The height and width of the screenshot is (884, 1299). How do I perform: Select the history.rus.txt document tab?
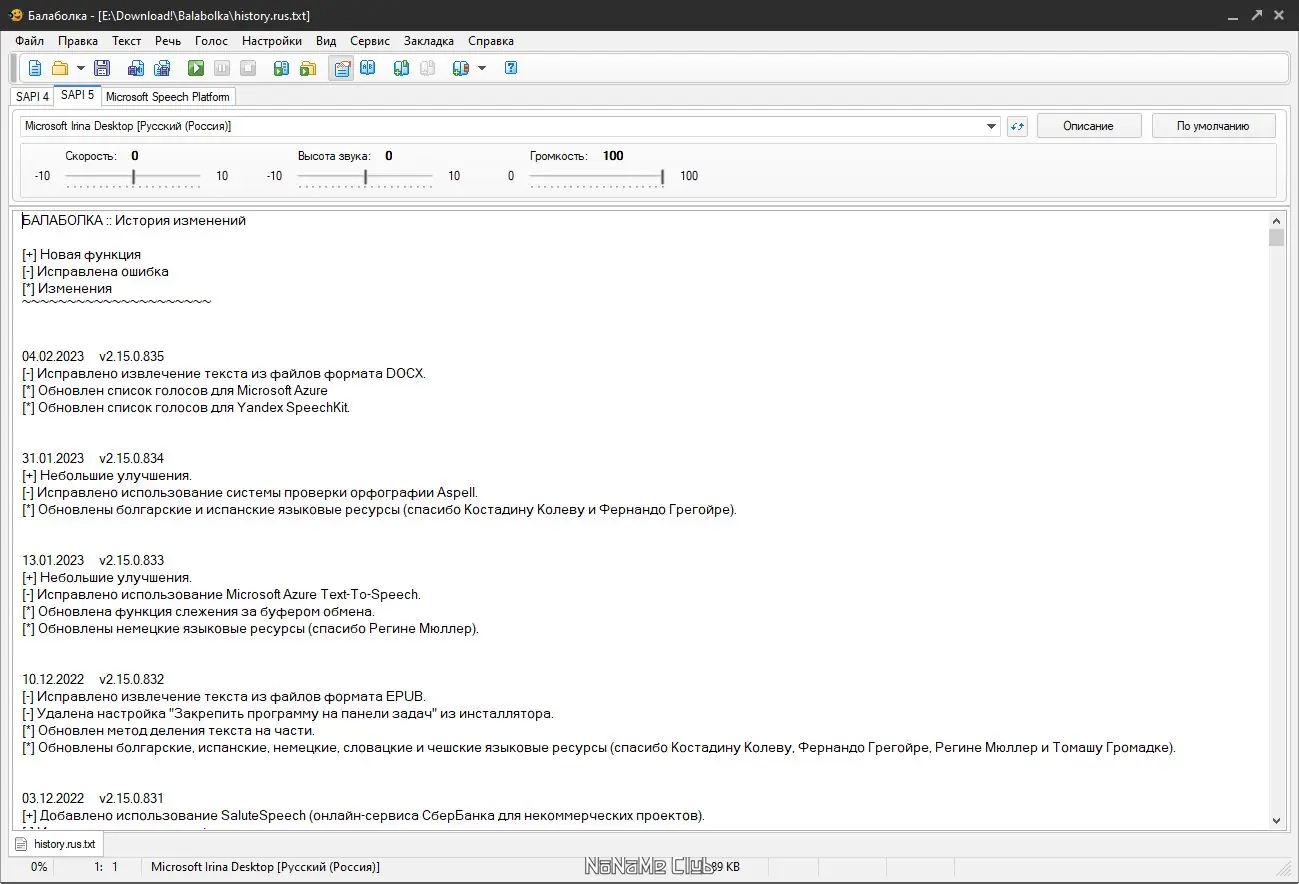[56, 844]
